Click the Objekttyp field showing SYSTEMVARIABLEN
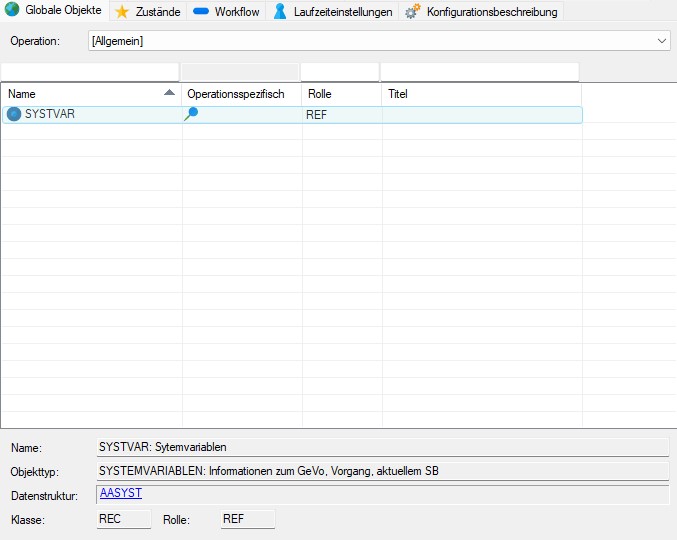The width and height of the screenshot is (677, 540). (x=382, y=470)
